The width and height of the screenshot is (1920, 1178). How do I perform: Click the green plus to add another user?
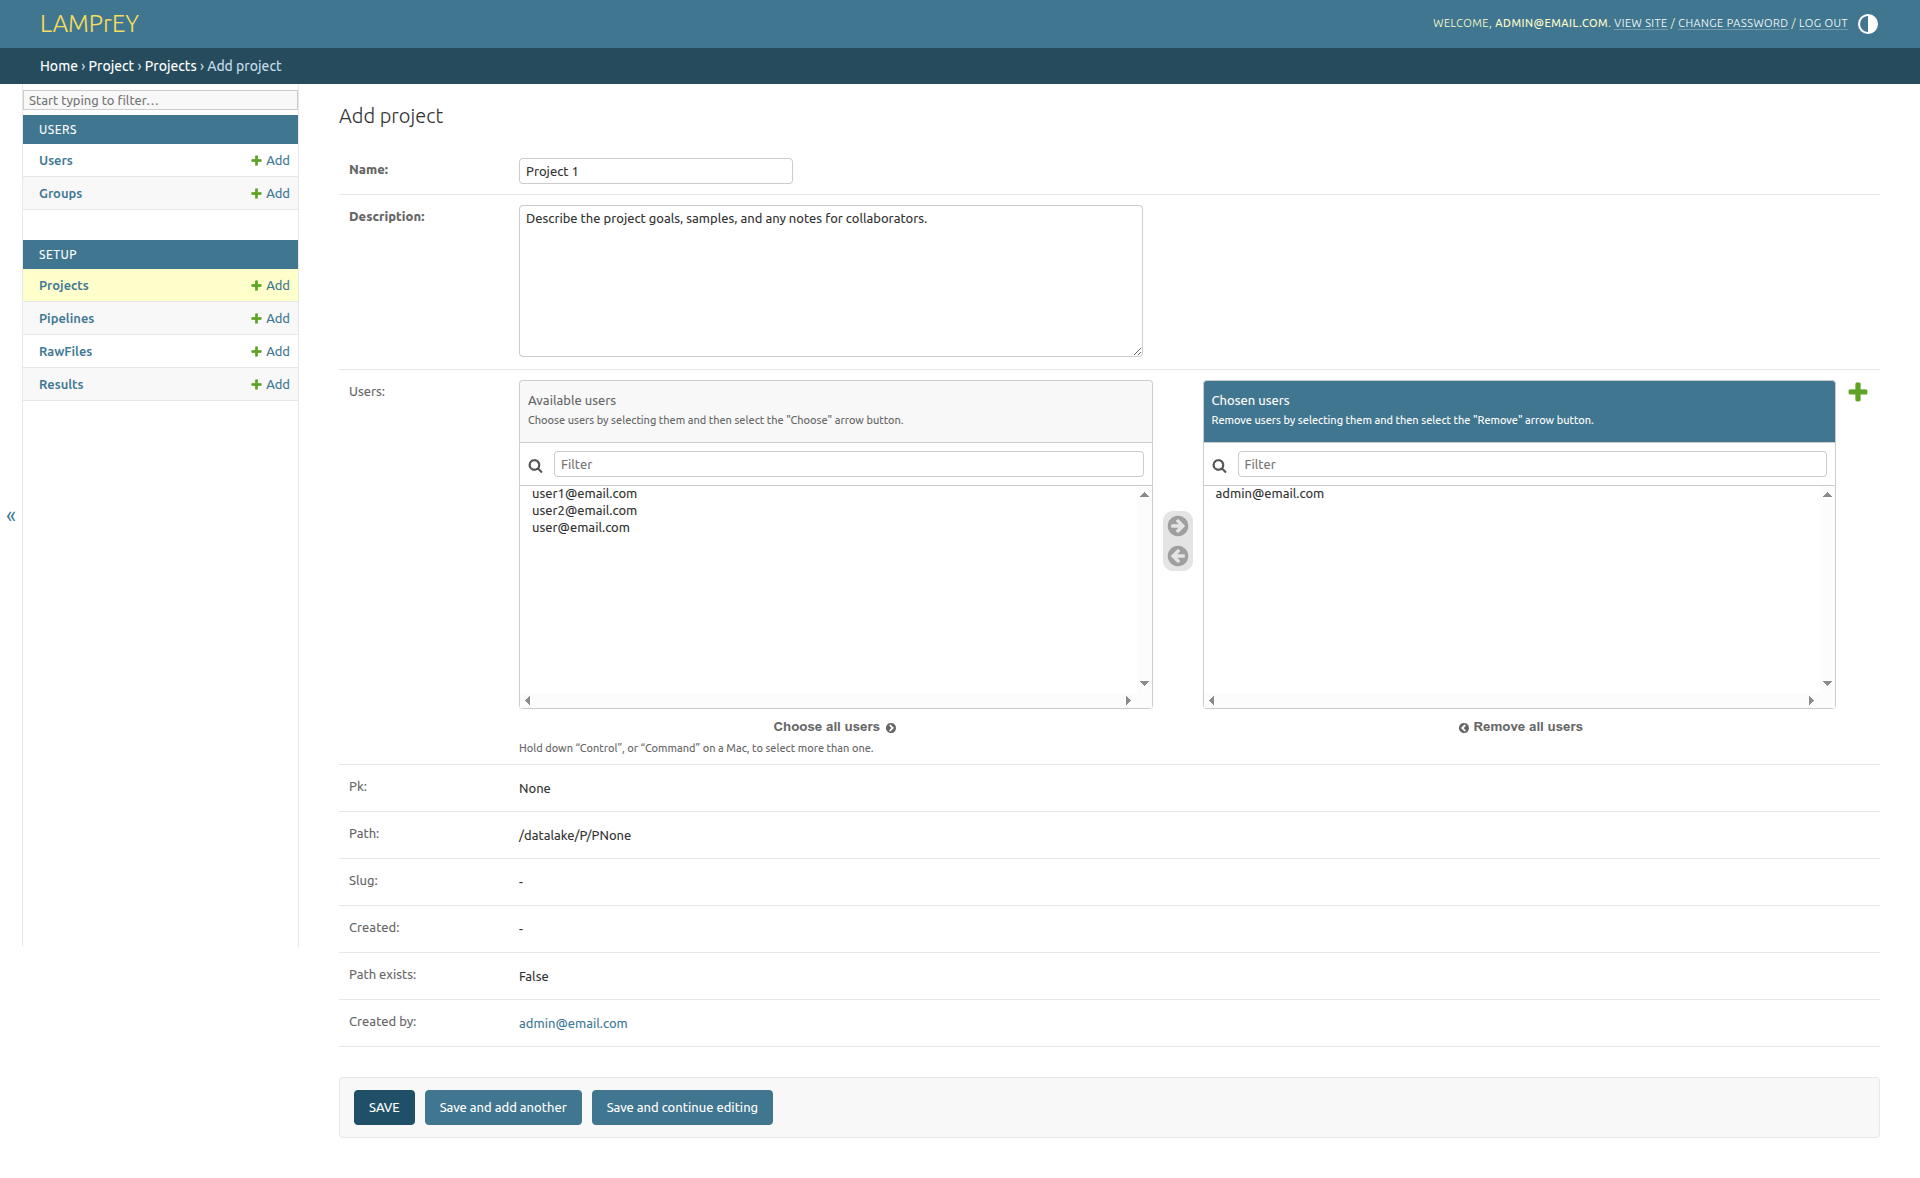(x=1857, y=392)
